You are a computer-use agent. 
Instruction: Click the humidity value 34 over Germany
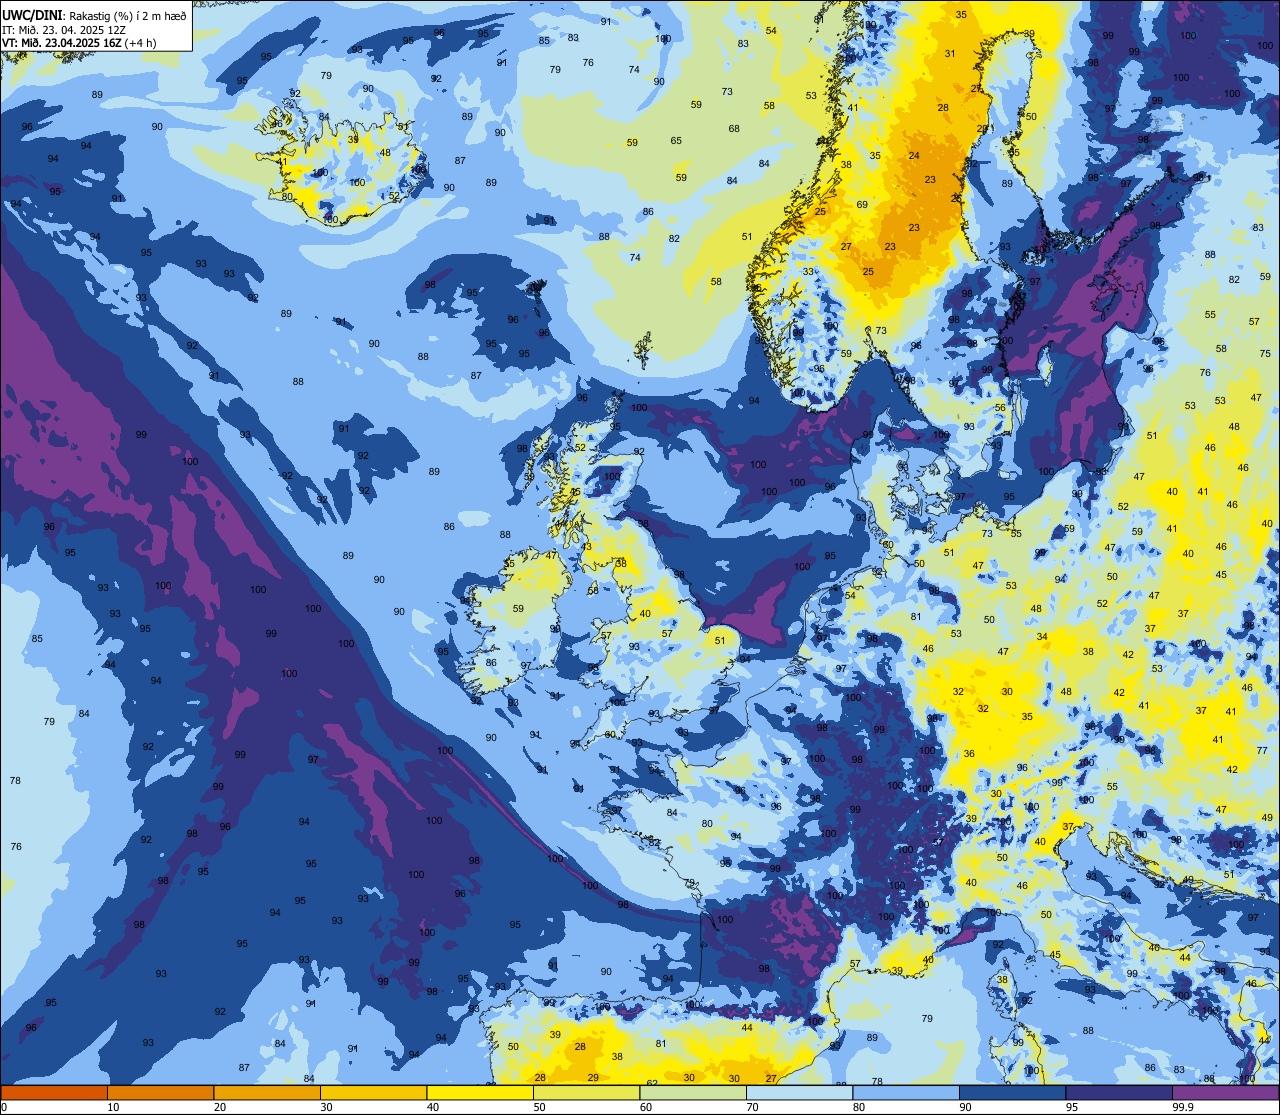tap(1042, 637)
